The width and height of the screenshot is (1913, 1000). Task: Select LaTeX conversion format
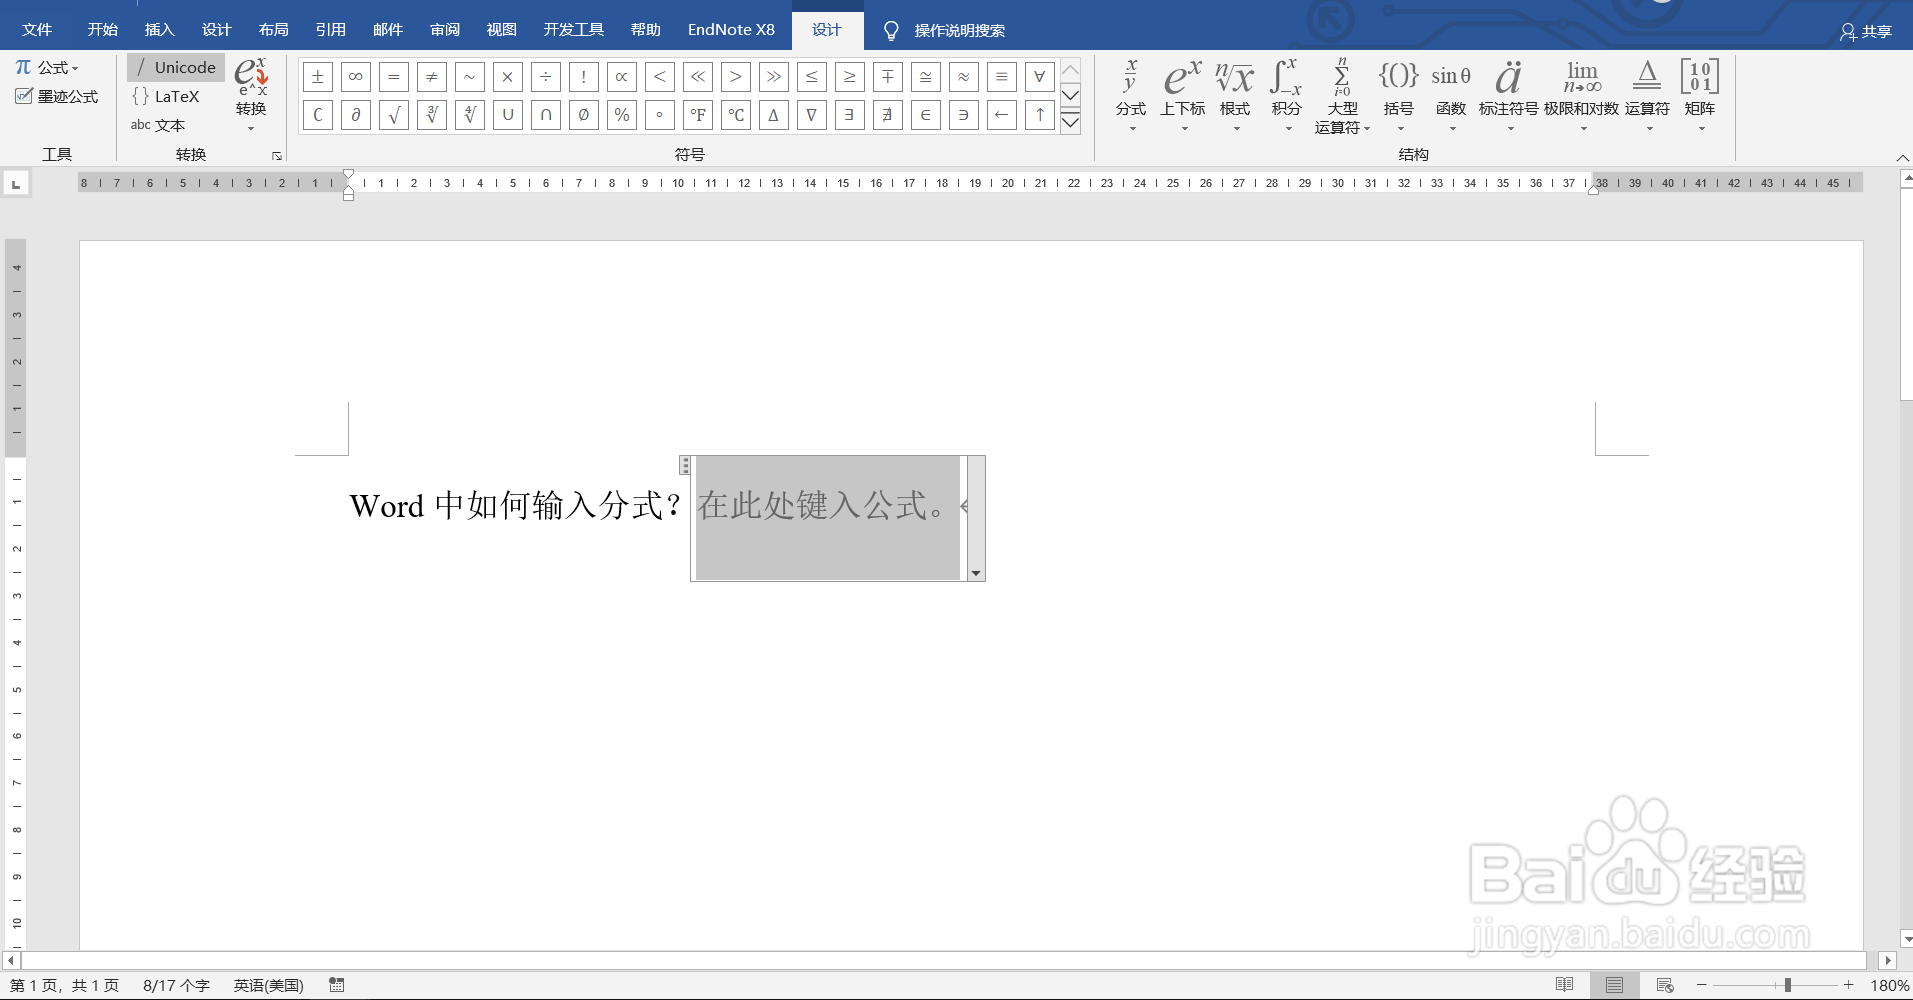(166, 96)
